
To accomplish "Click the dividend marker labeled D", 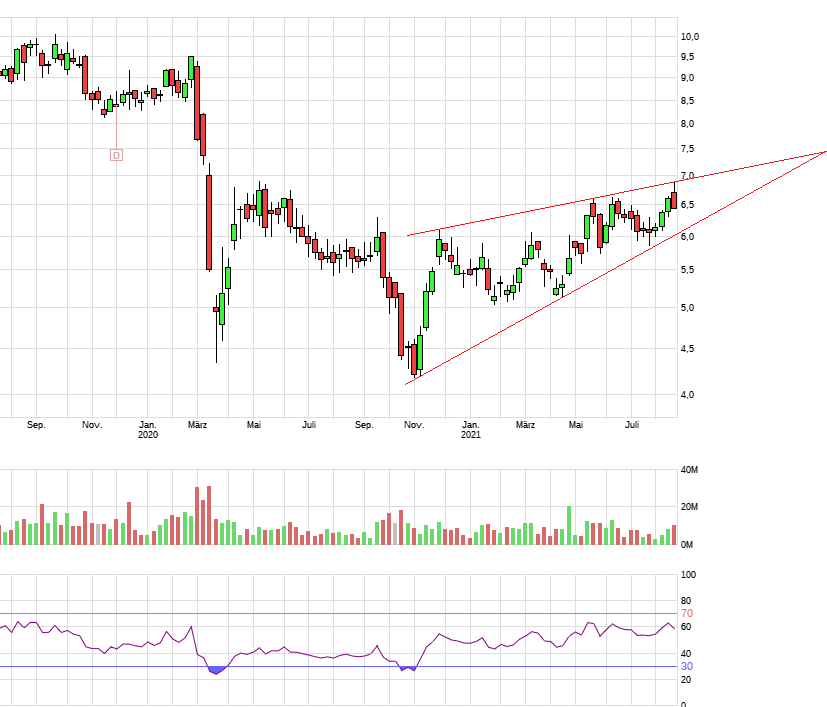I will [x=116, y=155].
